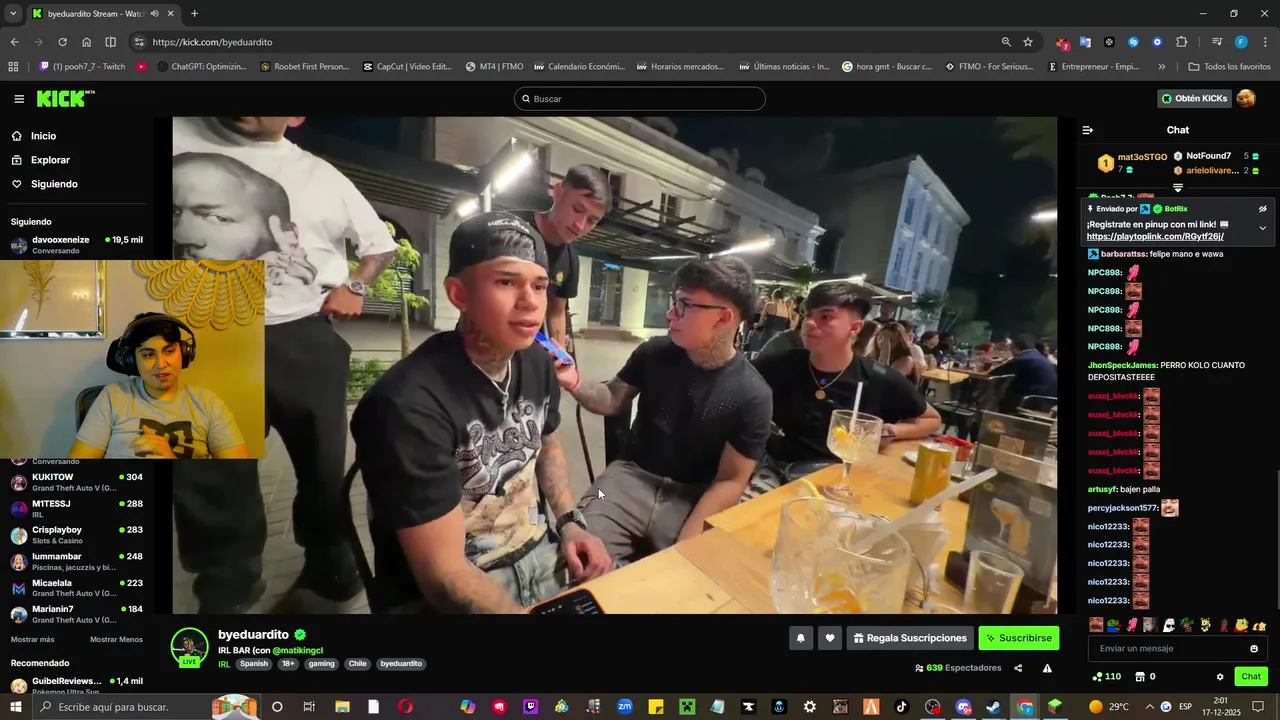The image size is (1280, 720).
Task: Open the IRL category link
Action: click(224, 664)
